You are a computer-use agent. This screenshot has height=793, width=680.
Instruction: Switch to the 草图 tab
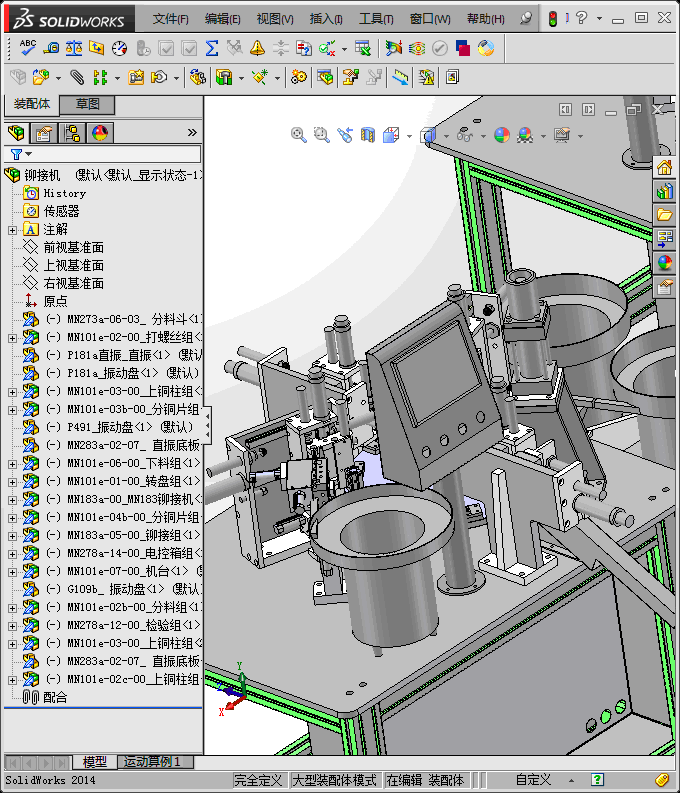coord(87,104)
